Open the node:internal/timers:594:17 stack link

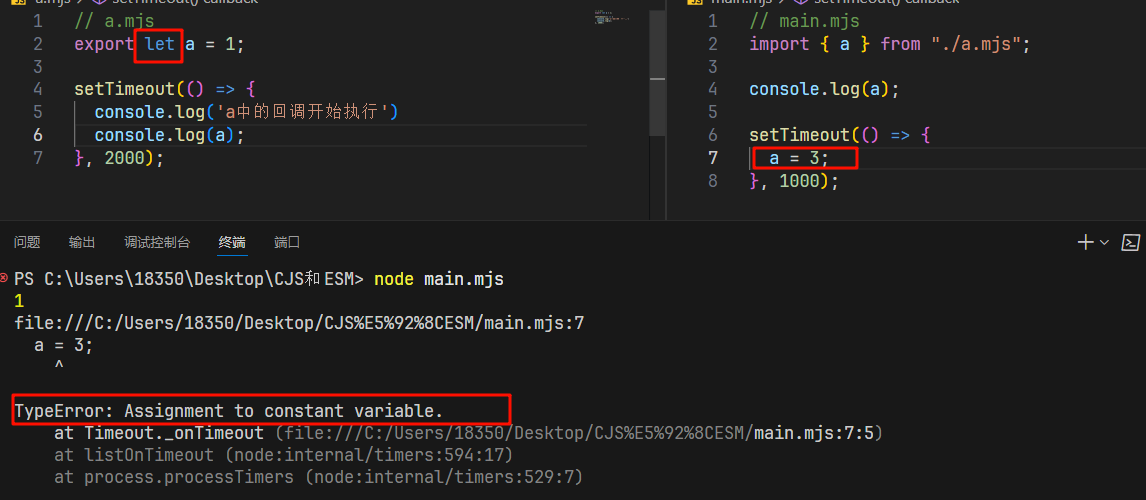point(371,455)
